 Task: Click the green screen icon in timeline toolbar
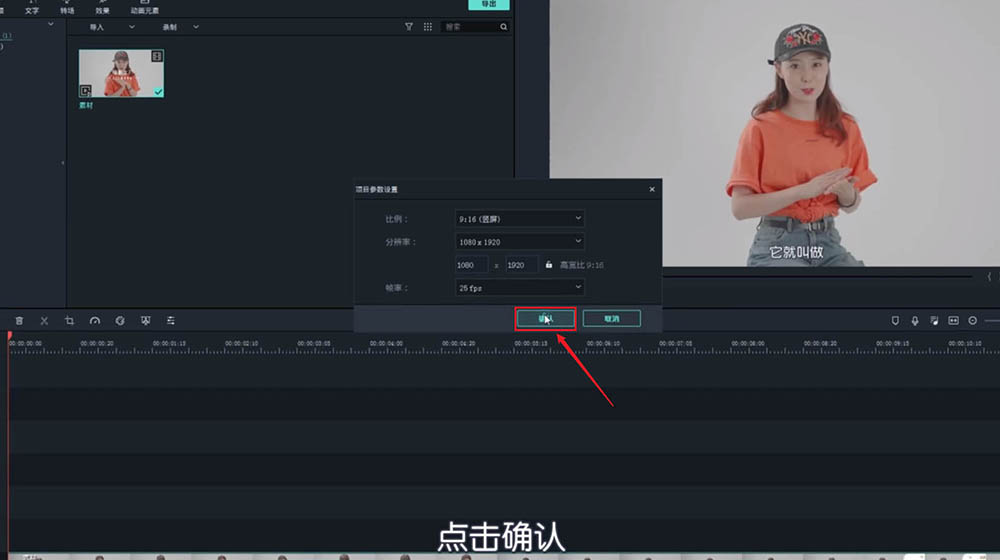(145, 321)
